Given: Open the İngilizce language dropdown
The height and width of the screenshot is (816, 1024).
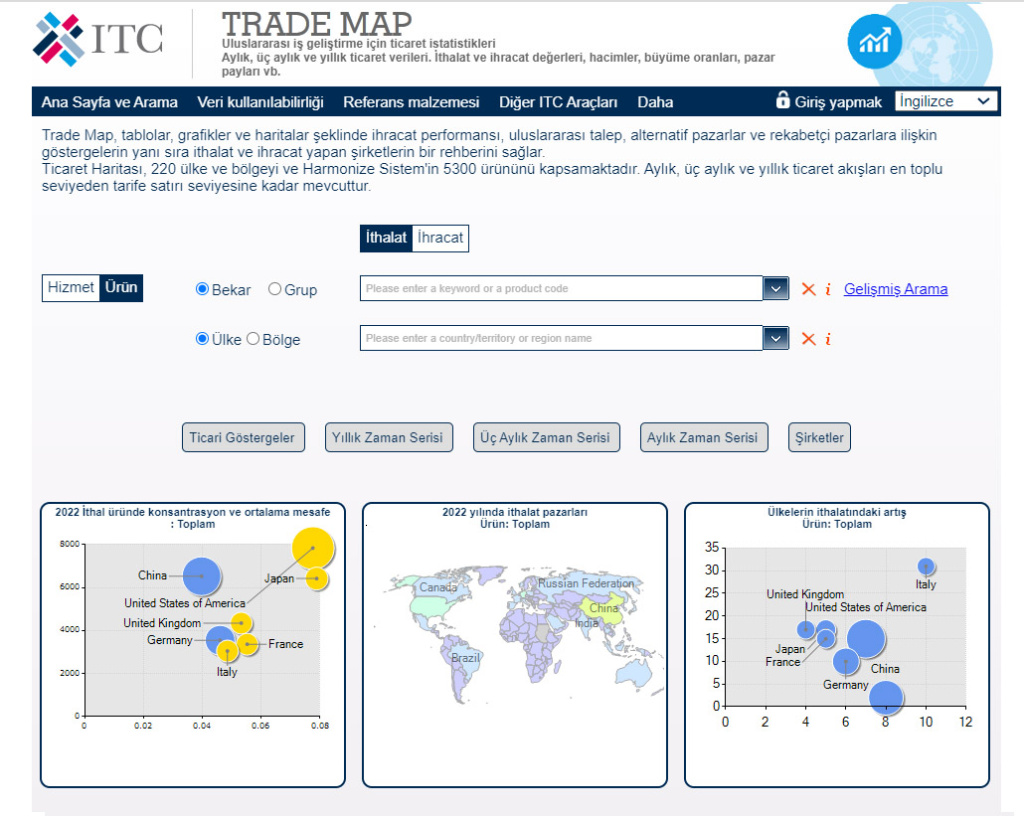Looking at the screenshot, I should 945,101.
